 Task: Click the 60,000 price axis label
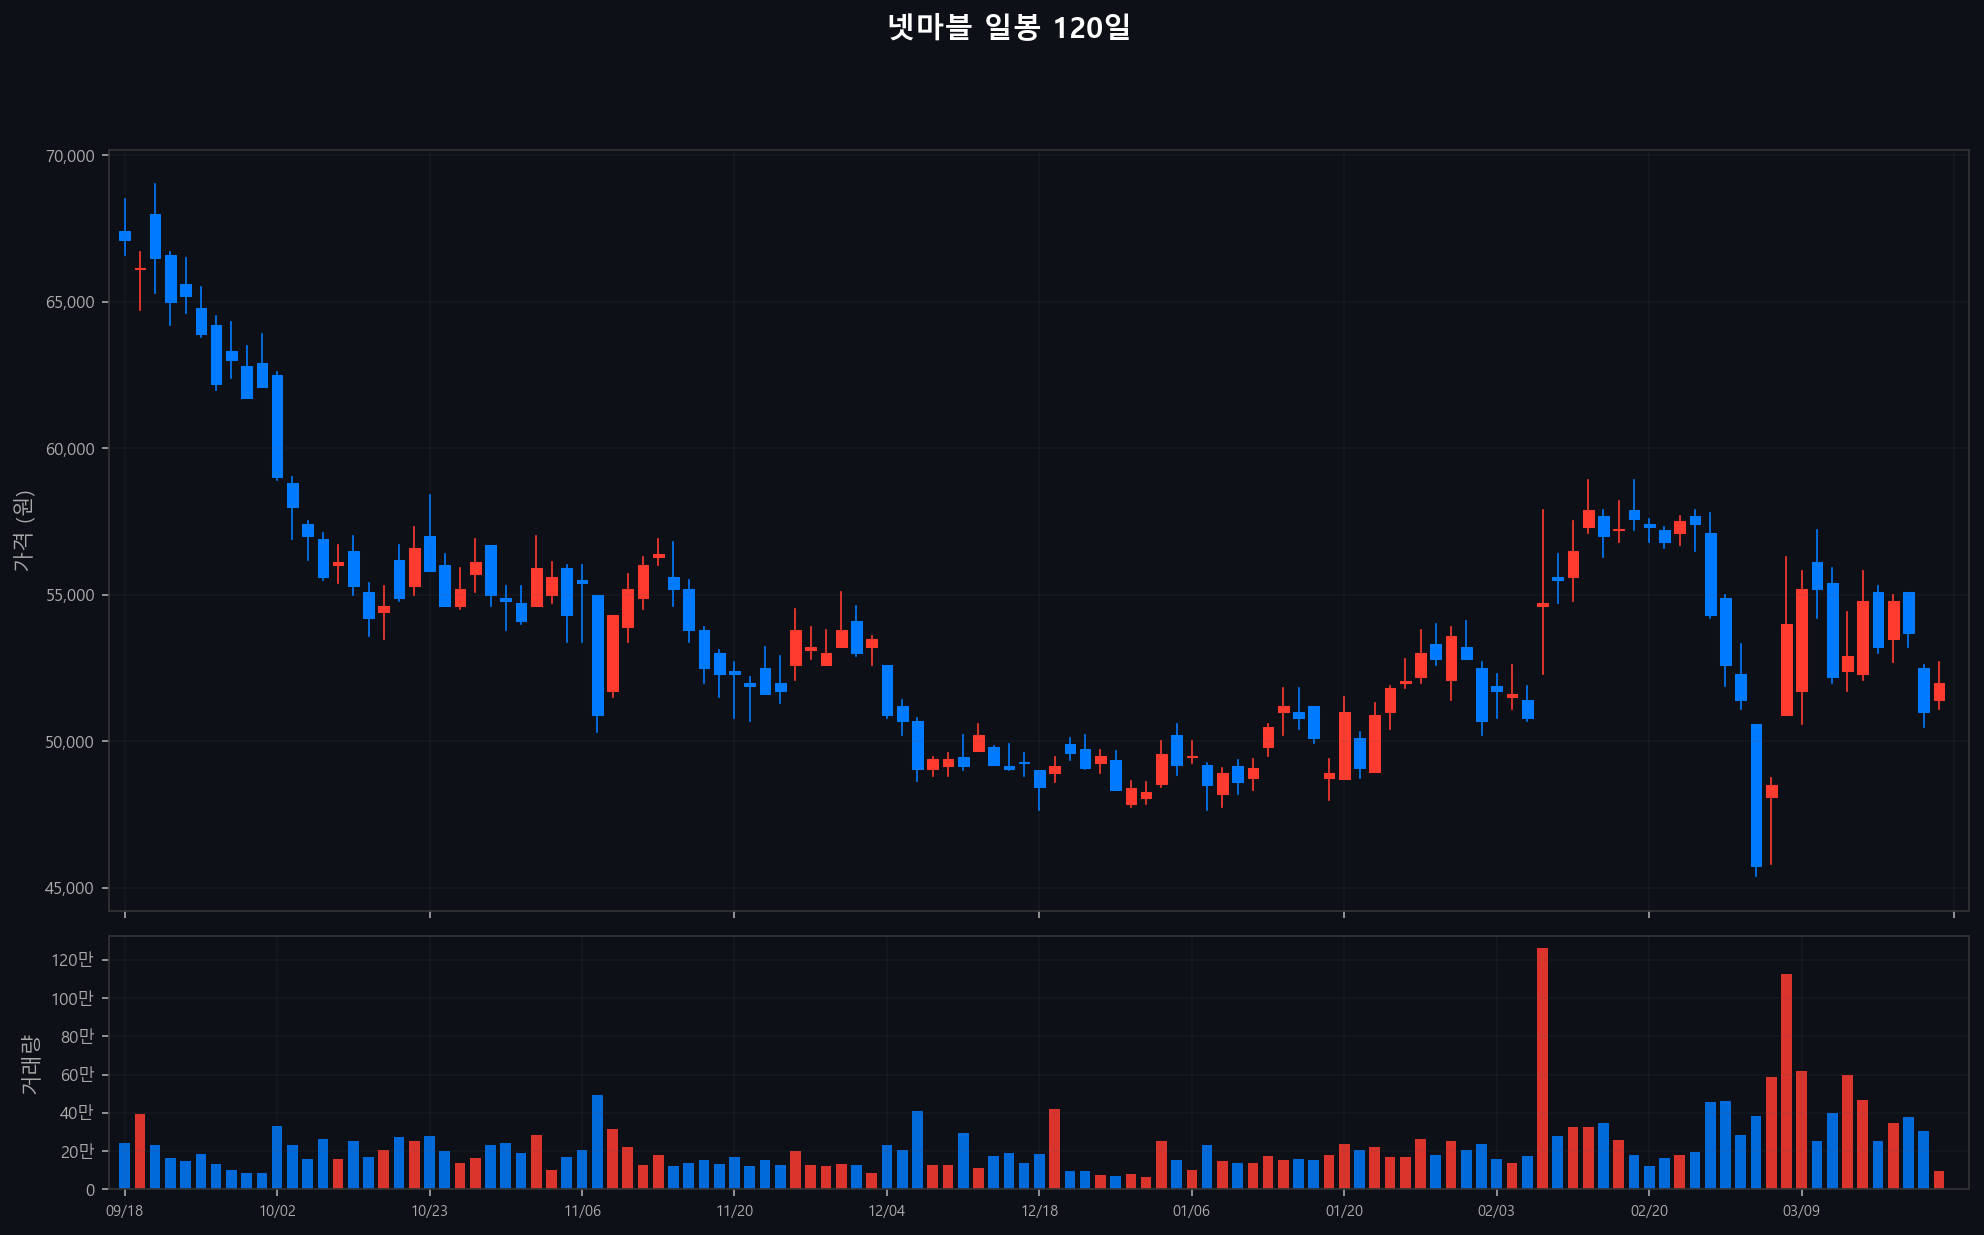pos(70,449)
